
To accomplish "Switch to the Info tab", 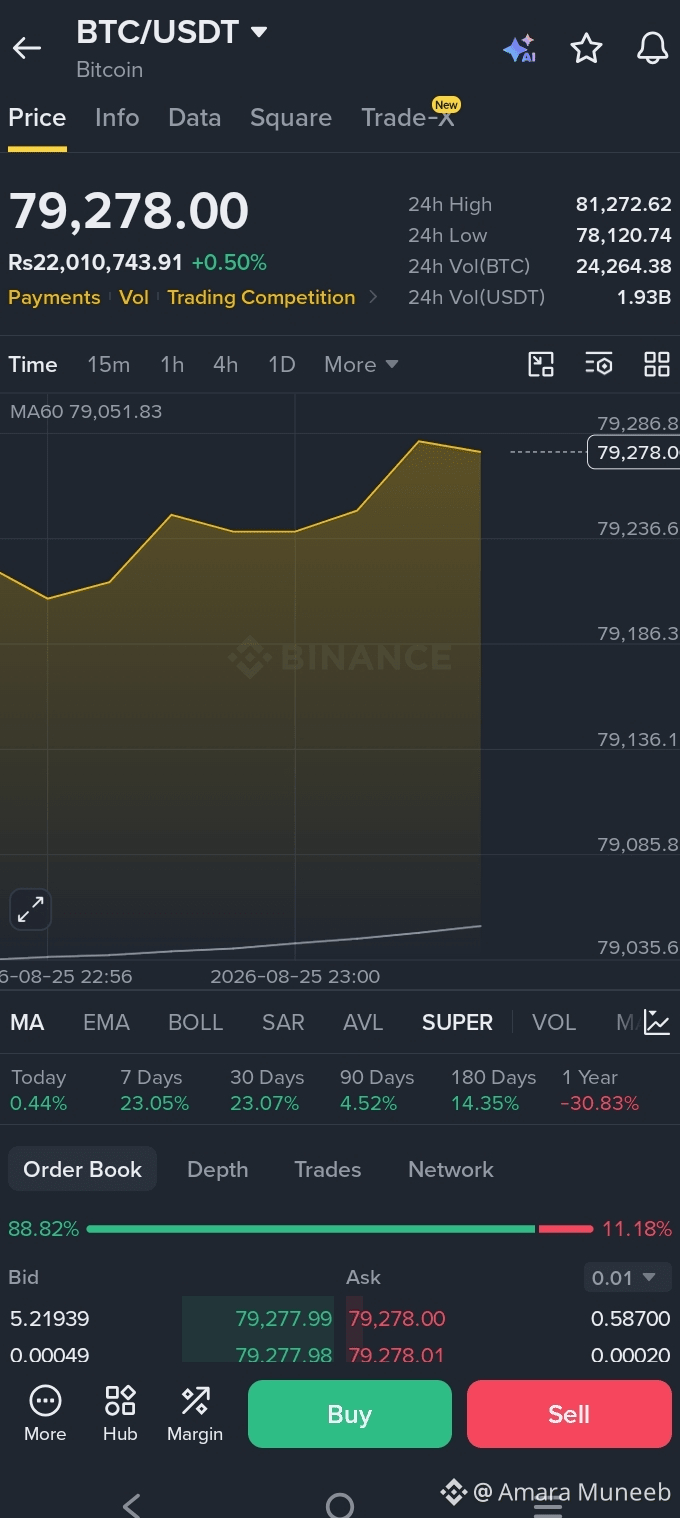I will tap(117, 117).
